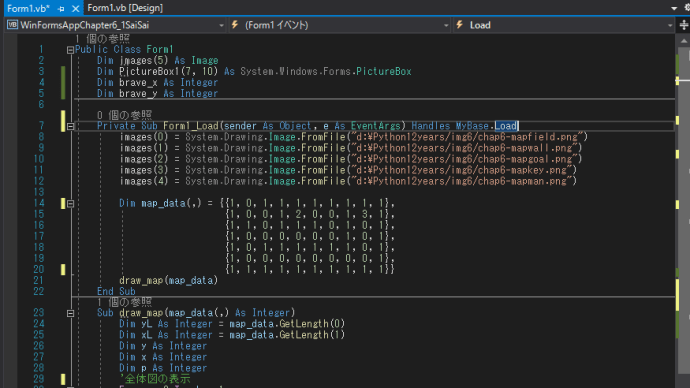Screen dimensions: 690x388
Task: Click 'draw_map(map_data)' call on line 21
Action: [x=169, y=280]
